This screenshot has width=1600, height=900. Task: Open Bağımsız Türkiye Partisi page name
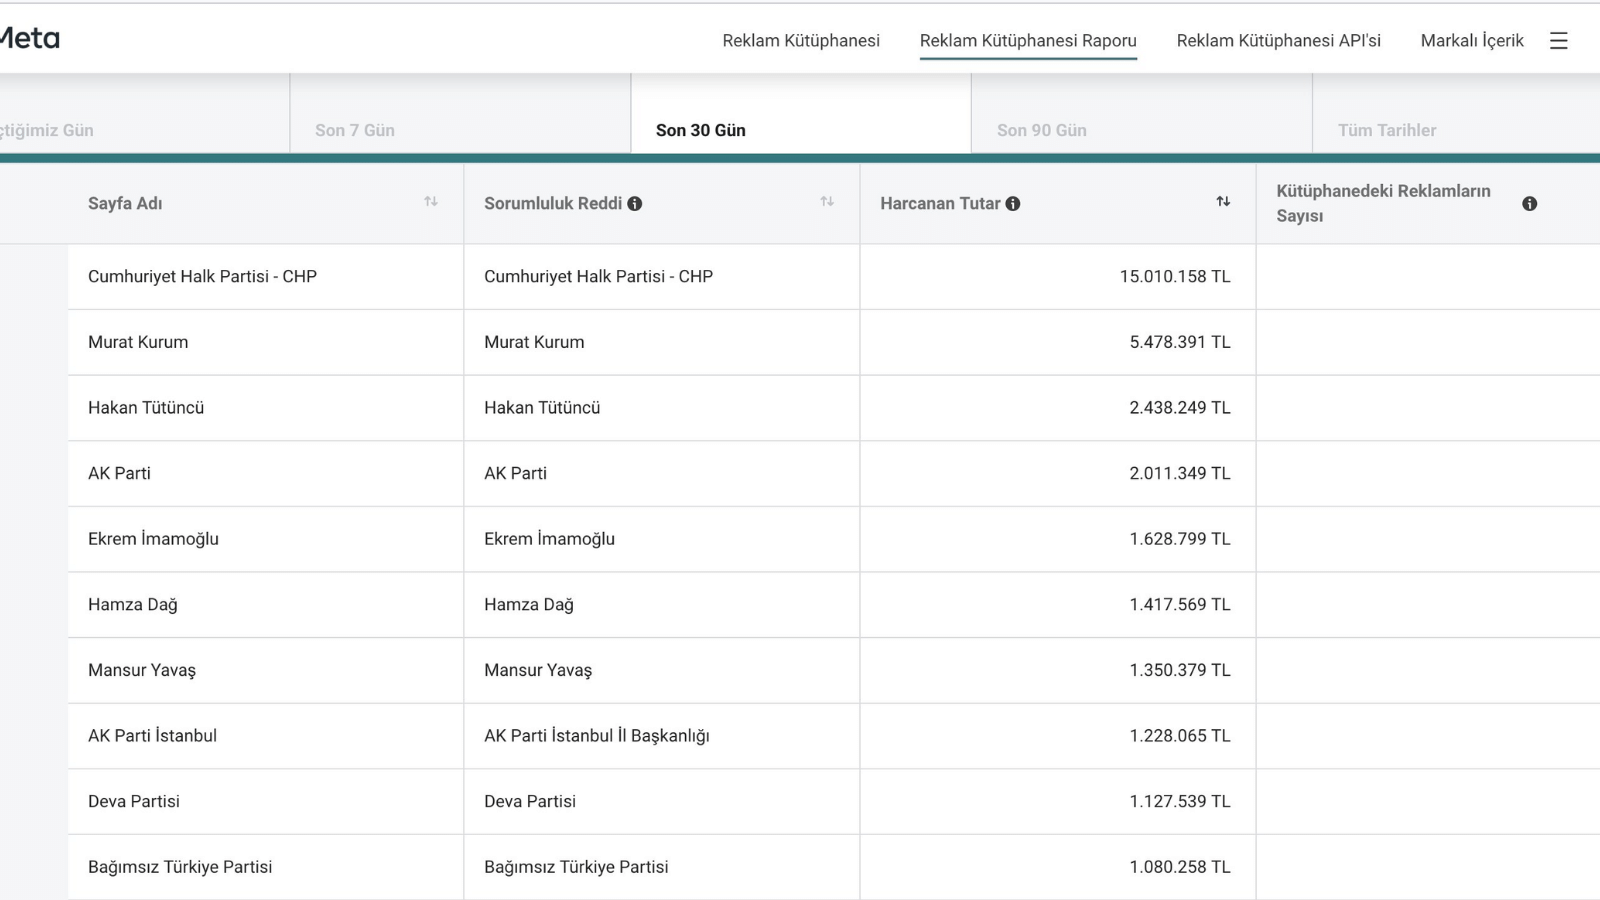point(180,867)
